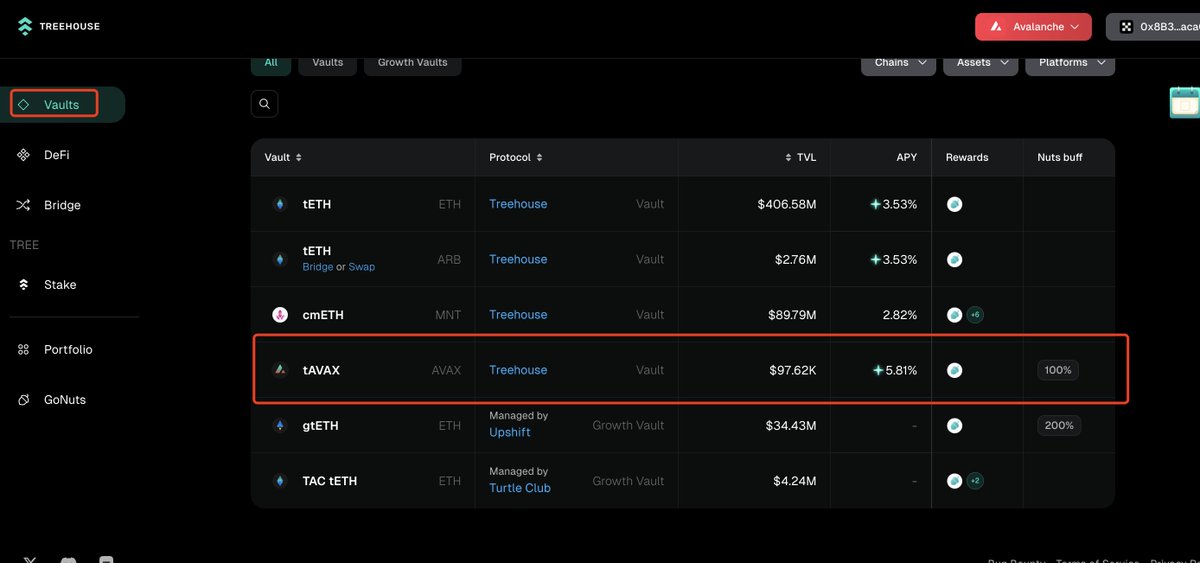Expand the Assets dropdown

(x=981, y=62)
